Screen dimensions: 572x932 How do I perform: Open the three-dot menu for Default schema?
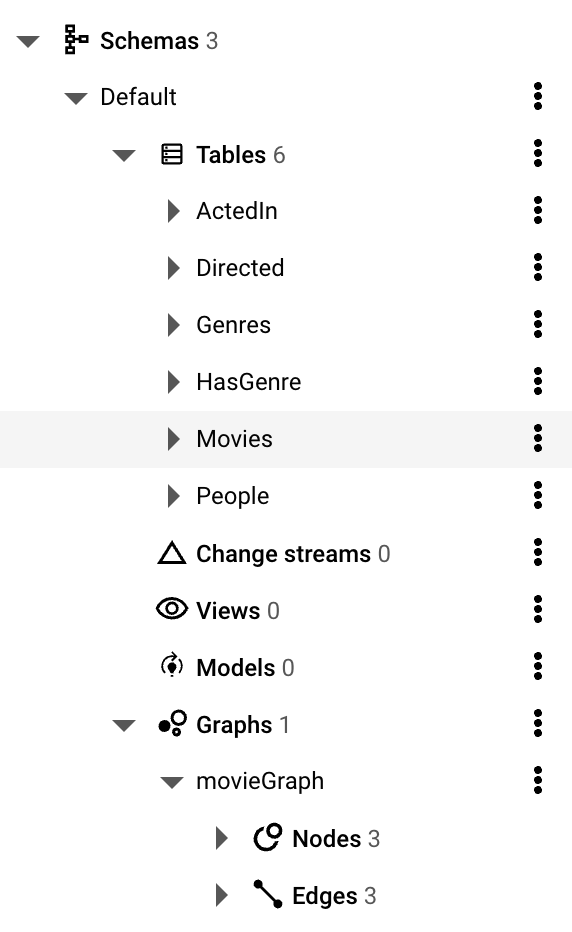coord(538,96)
